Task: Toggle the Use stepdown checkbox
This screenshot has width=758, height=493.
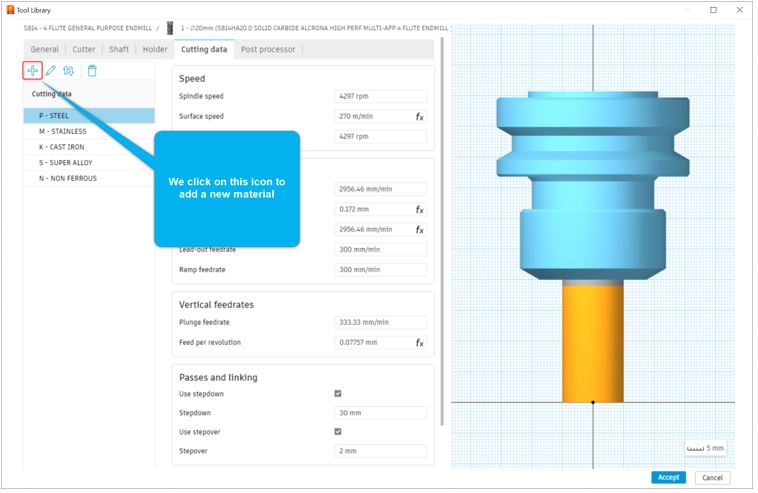Action: [338, 393]
